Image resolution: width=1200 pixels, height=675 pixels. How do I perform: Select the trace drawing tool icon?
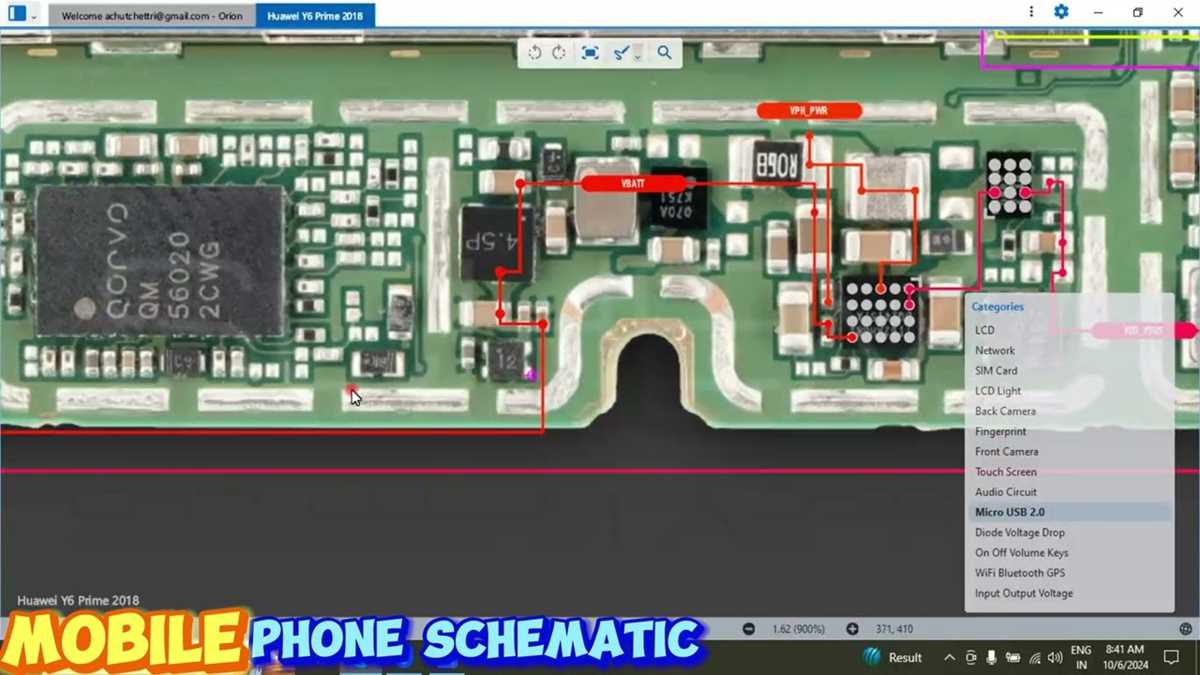tap(621, 53)
